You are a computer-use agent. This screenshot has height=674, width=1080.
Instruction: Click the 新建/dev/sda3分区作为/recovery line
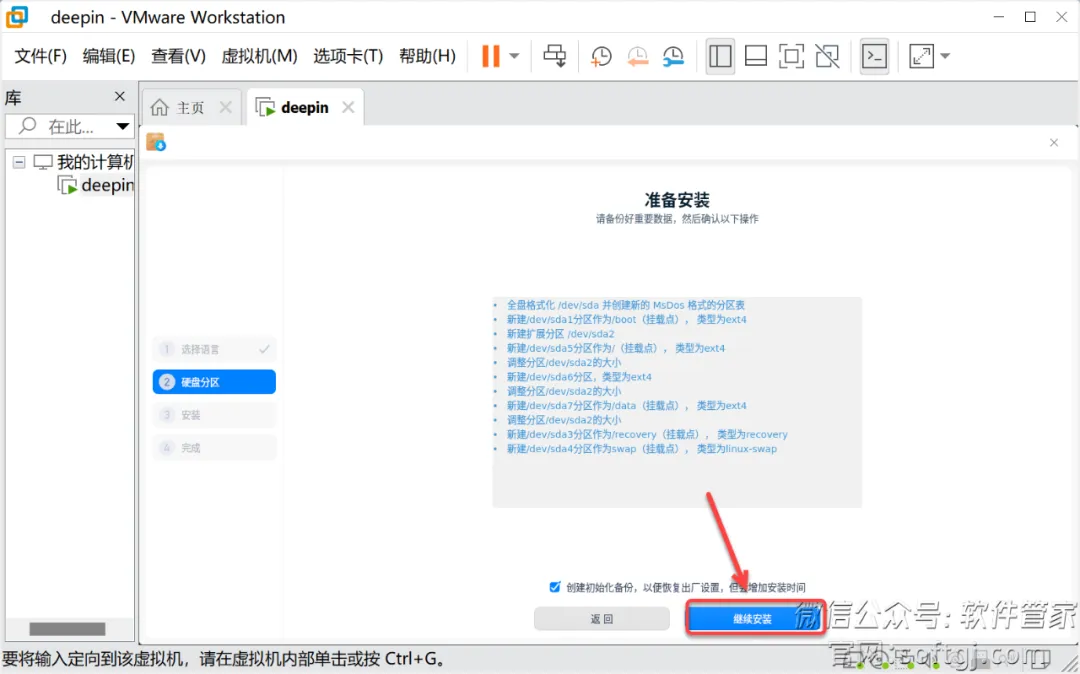[x=647, y=434]
